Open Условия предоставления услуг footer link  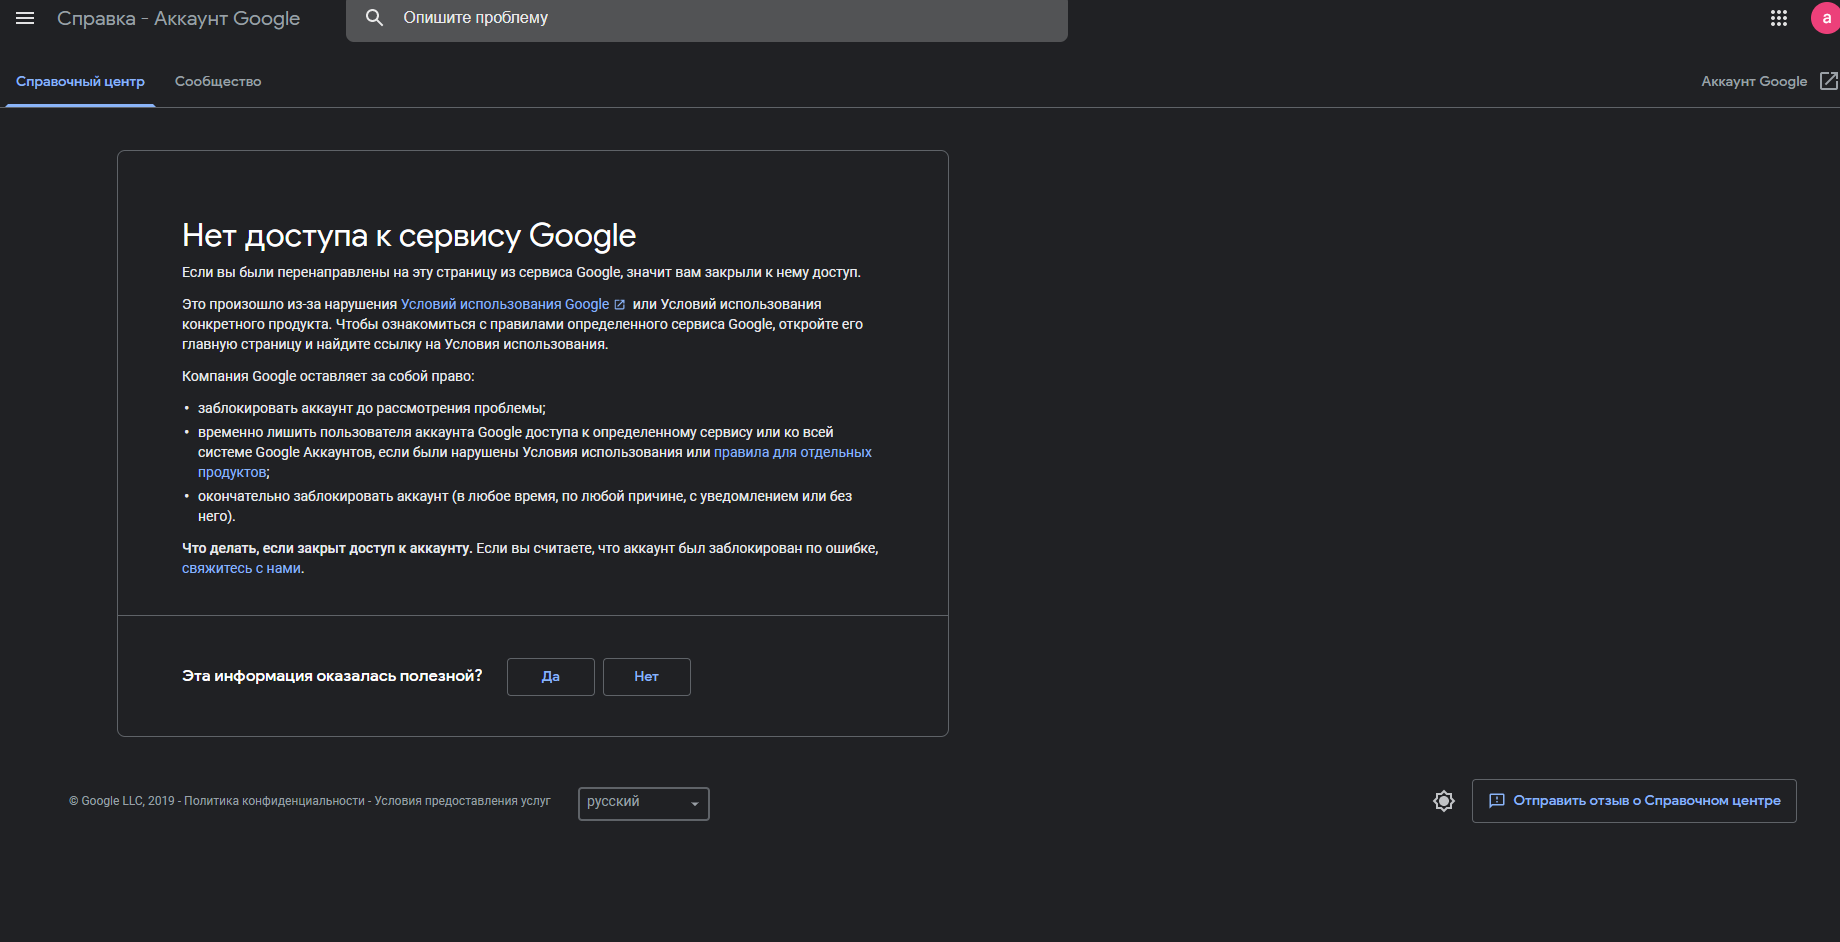(x=462, y=801)
